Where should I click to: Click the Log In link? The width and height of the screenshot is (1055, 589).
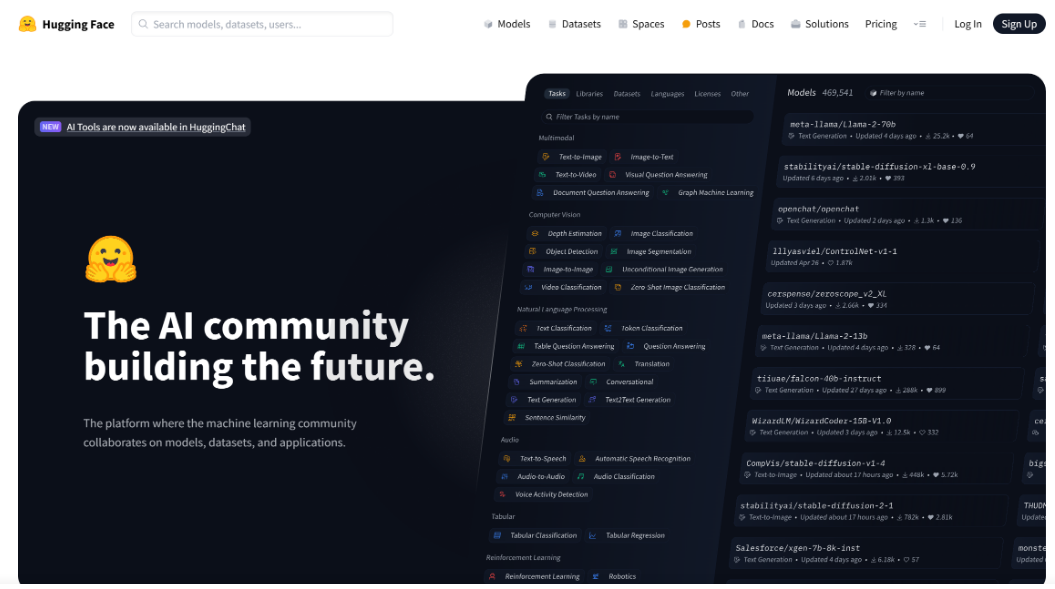click(968, 24)
